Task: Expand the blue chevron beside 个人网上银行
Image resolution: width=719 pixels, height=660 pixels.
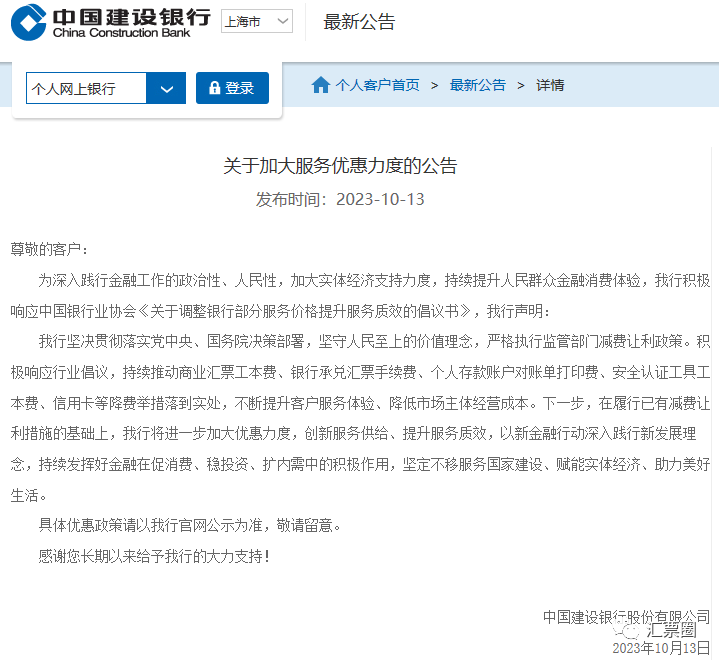Action: [166, 88]
